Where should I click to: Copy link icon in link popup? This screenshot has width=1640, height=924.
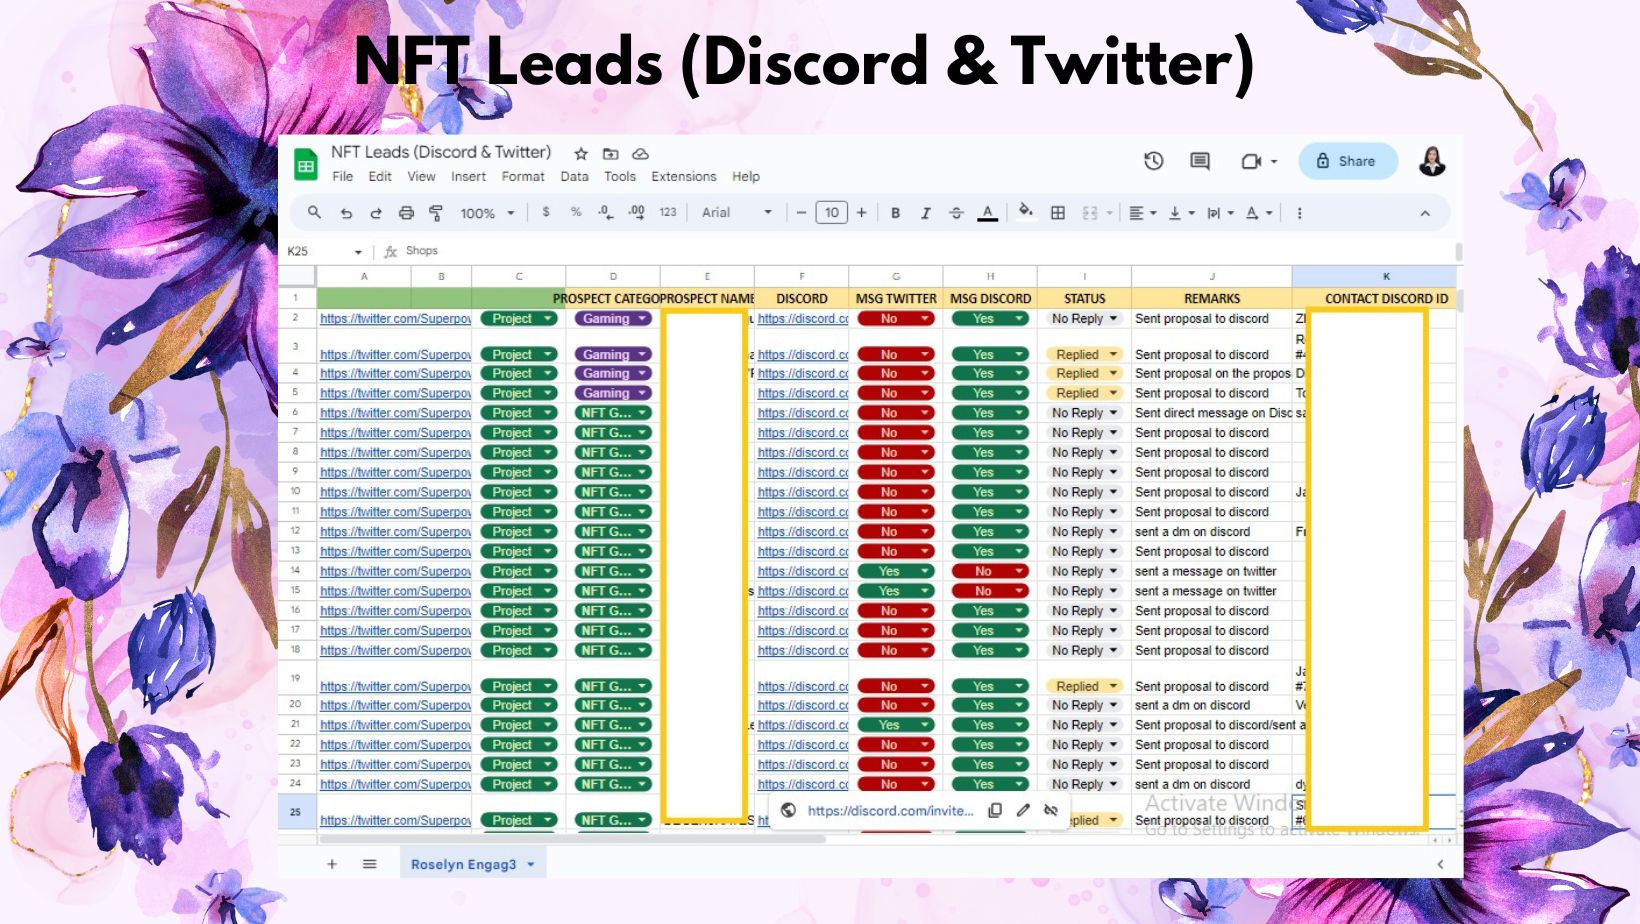(x=995, y=811)
